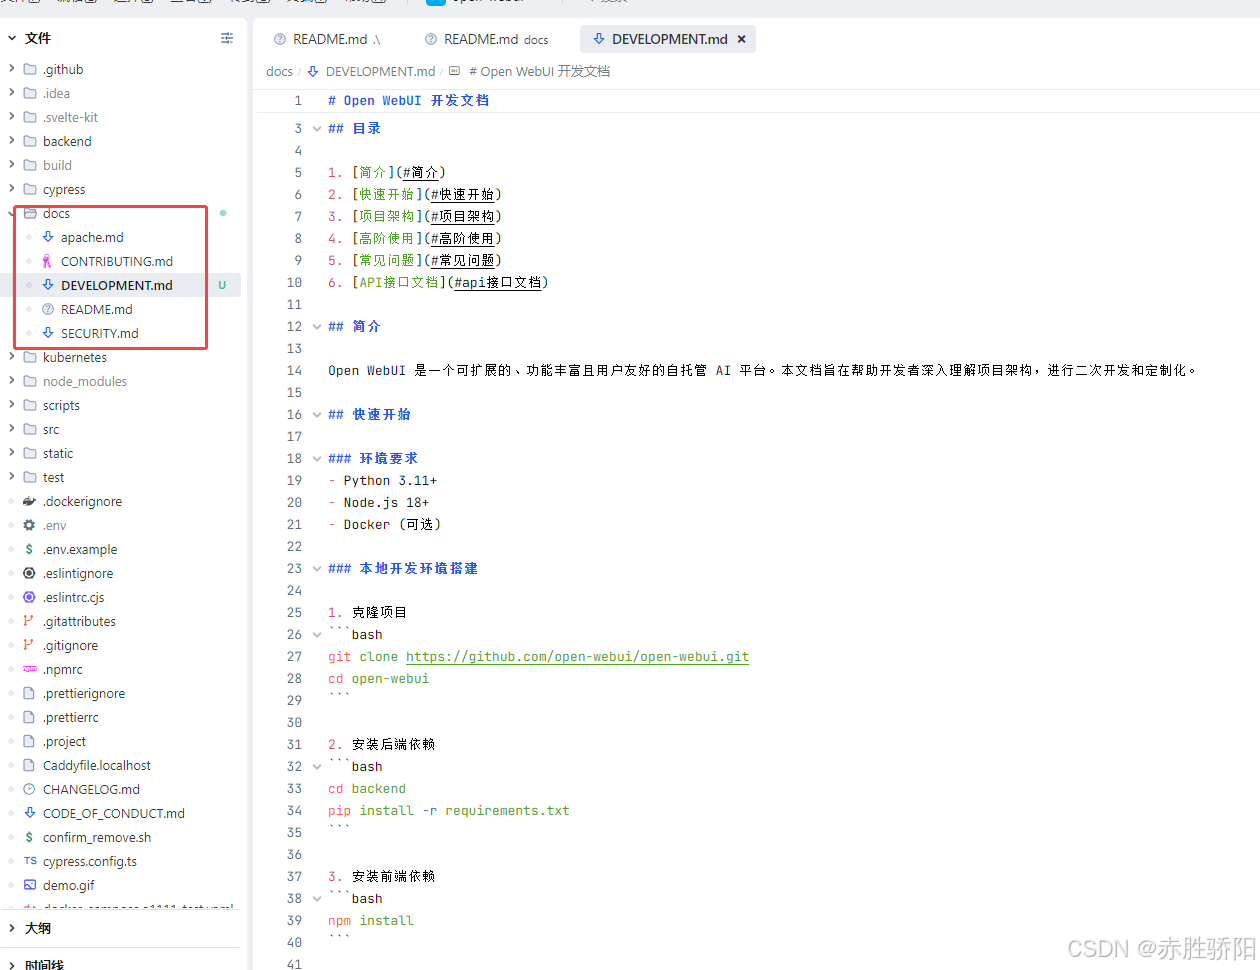The height and width of the screenshot is (970, 1260).
Task: Click the .npmrc npm icon
Action: [30, 669]
